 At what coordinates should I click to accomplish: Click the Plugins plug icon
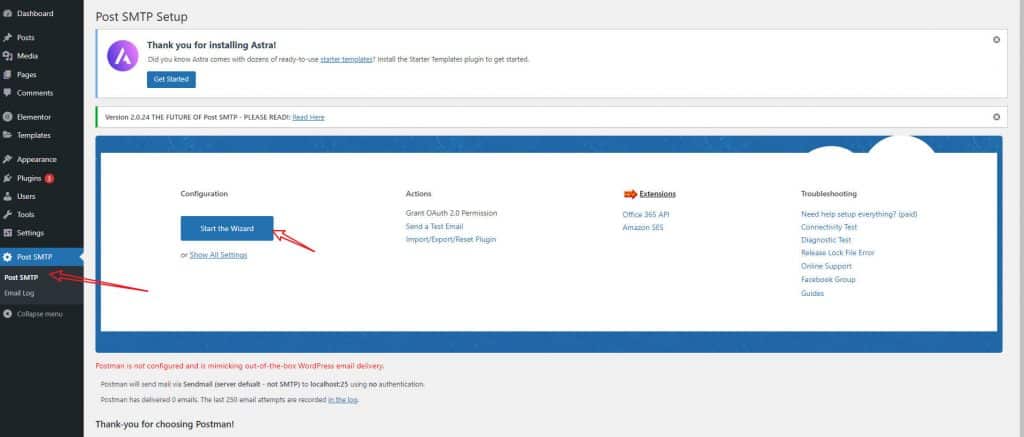coord(8,178)
